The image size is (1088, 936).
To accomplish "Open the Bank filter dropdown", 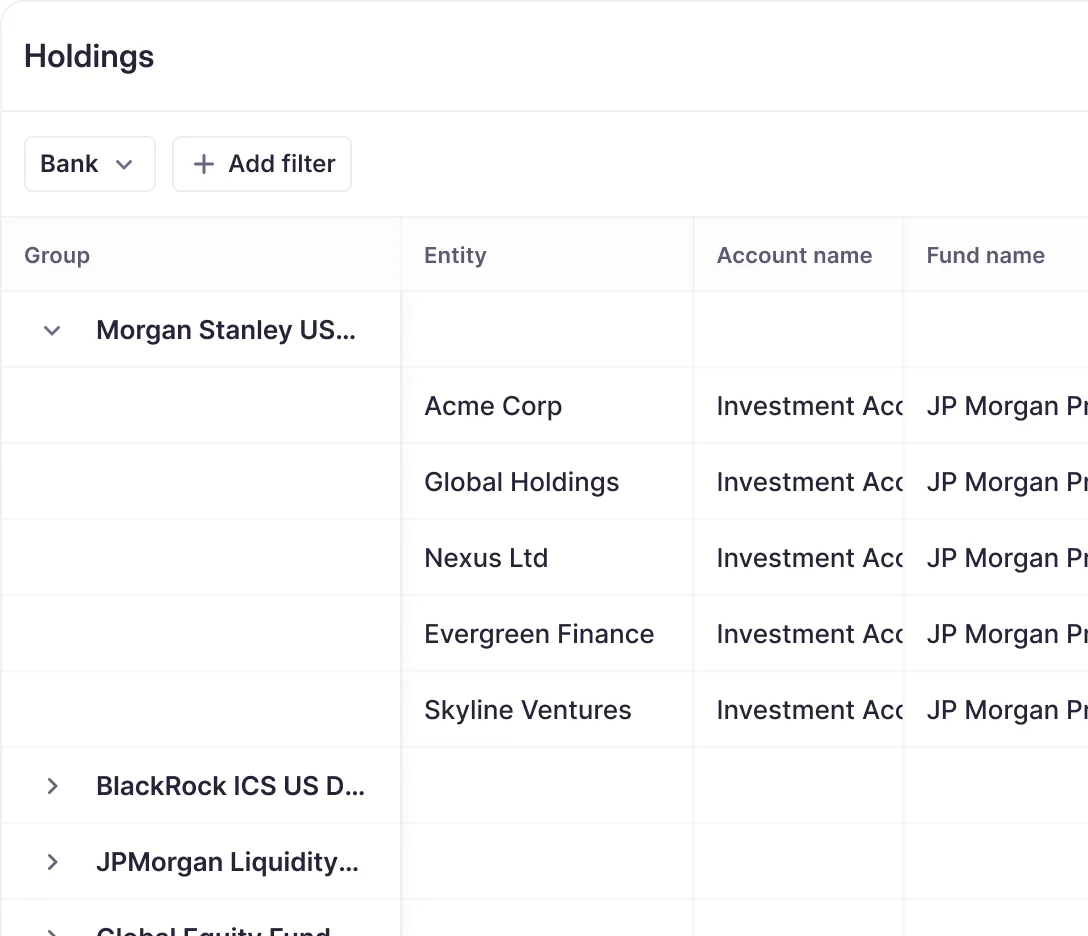I will point(89,164).
